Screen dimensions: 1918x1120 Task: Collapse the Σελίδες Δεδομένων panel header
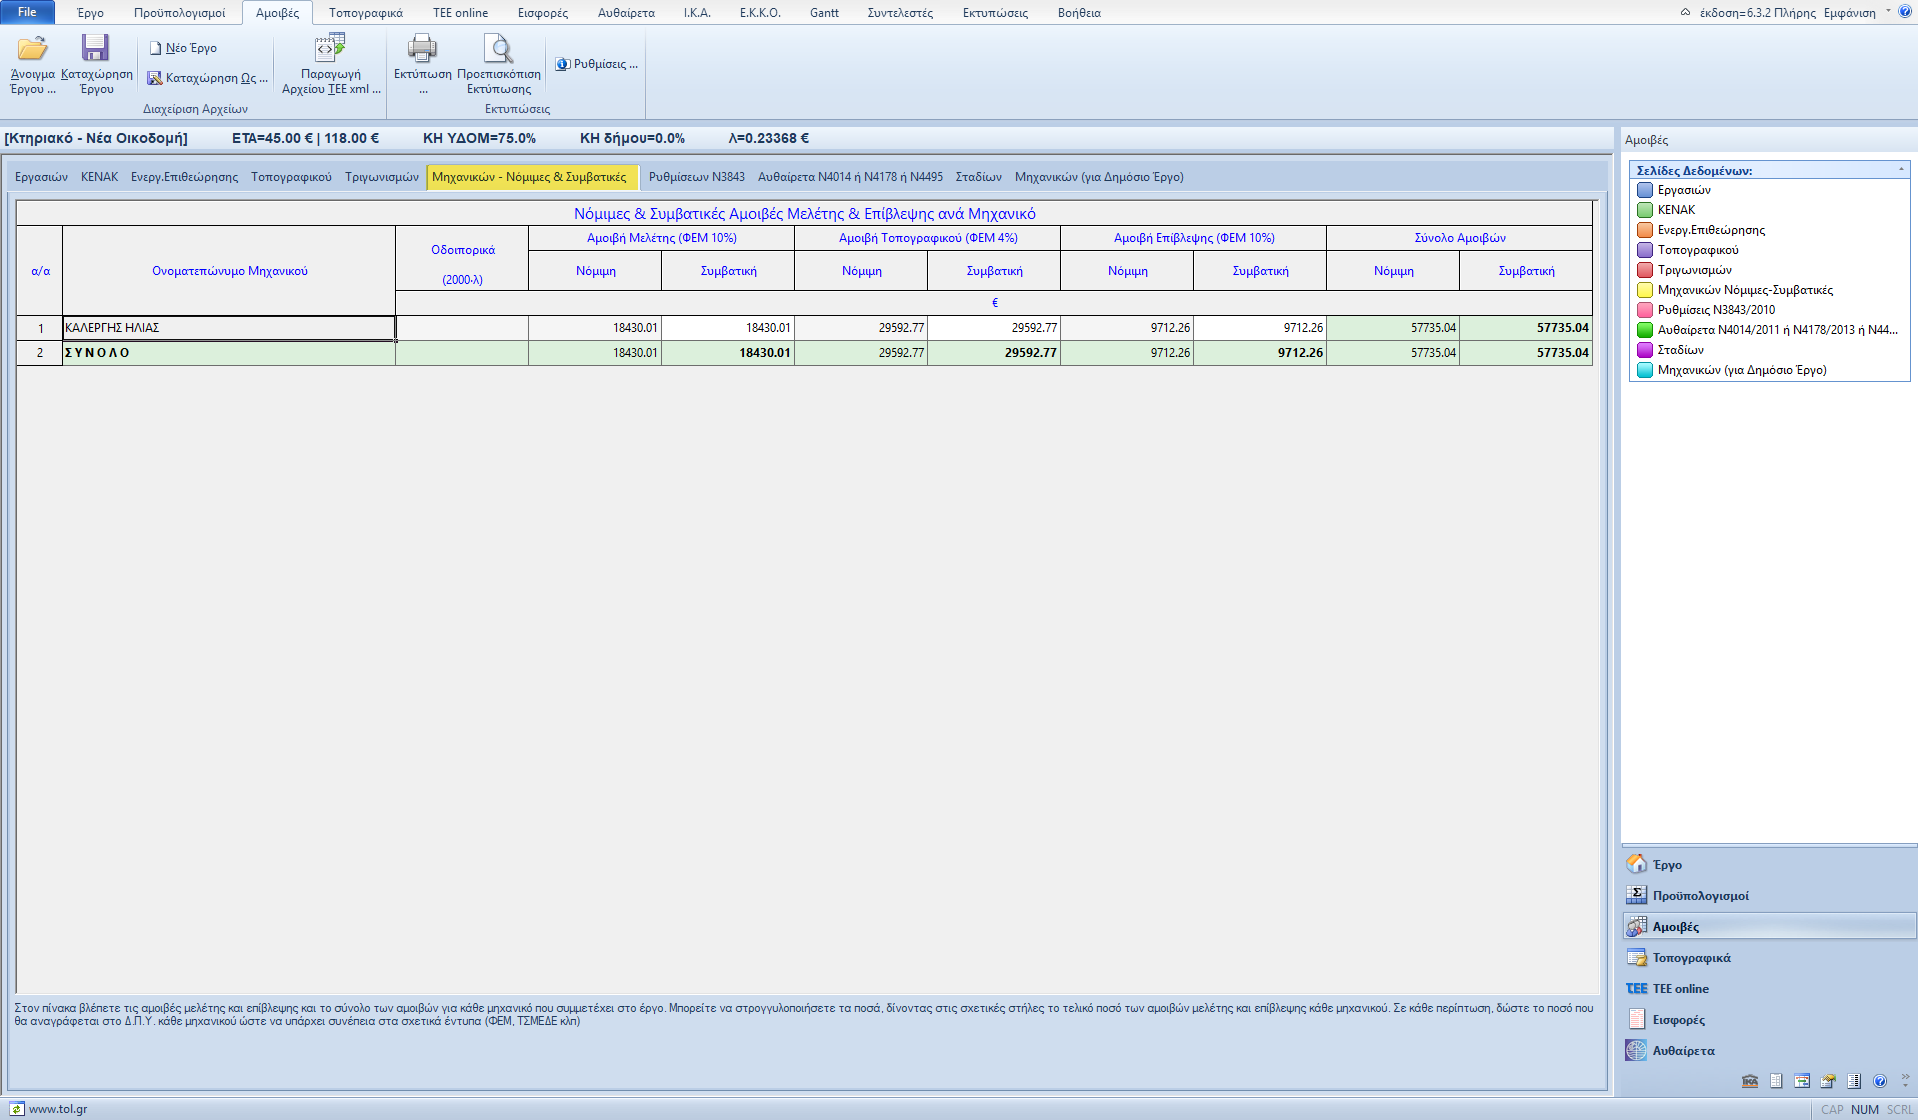click(x=1901, y=170)
